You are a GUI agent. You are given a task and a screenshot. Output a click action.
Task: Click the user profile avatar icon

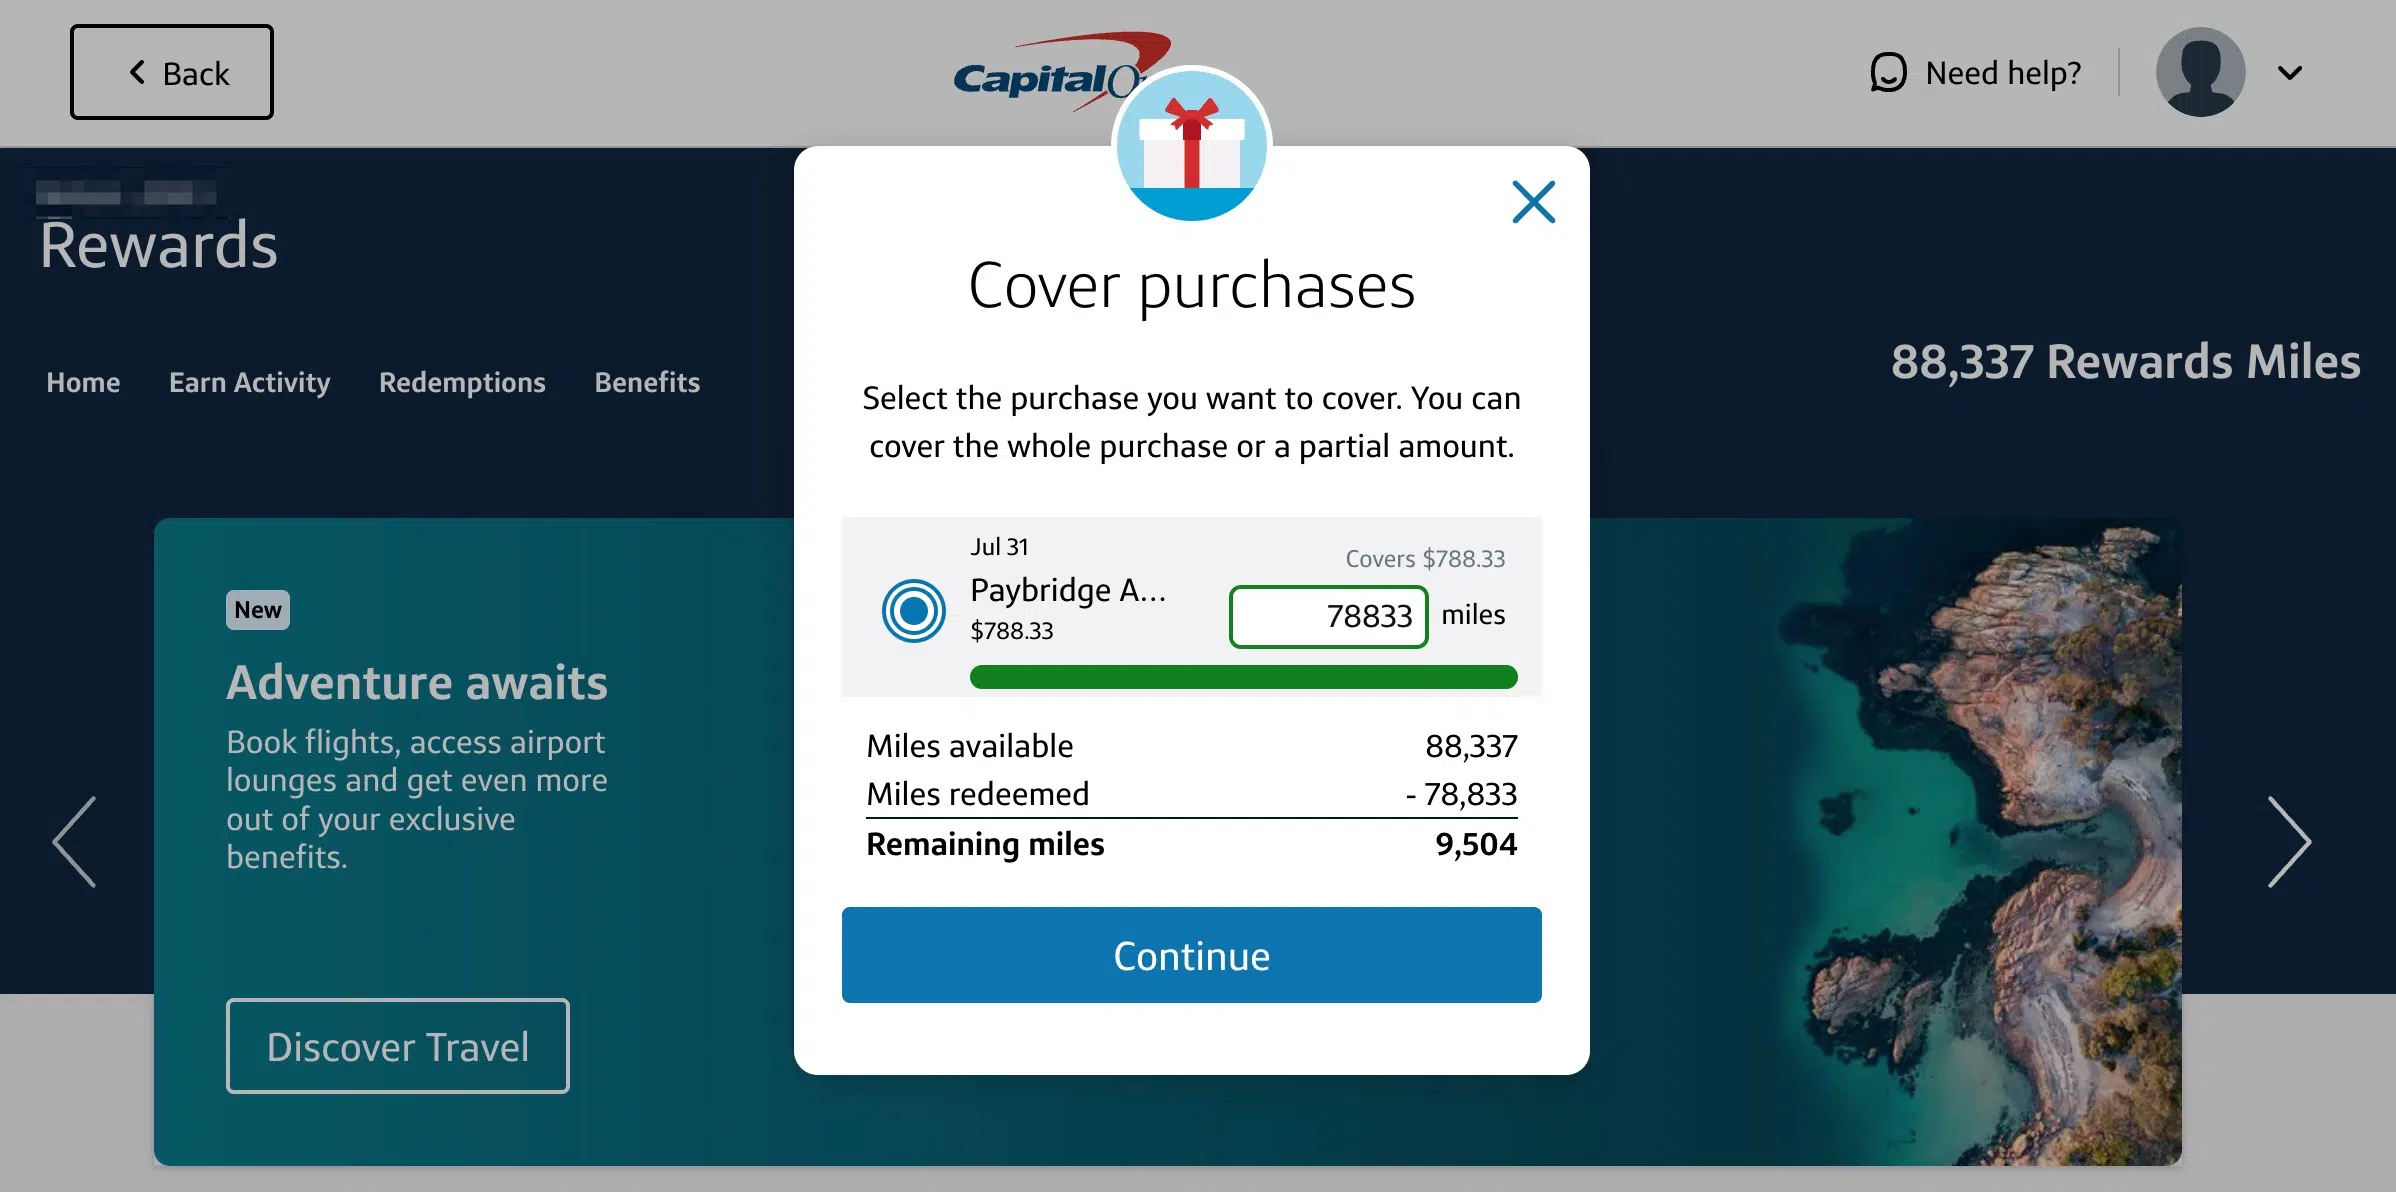click(2202, 70)
